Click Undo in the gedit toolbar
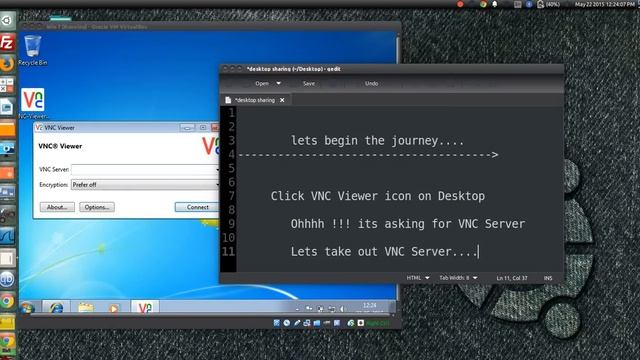The image size is (640, 360). pos(371,83)
